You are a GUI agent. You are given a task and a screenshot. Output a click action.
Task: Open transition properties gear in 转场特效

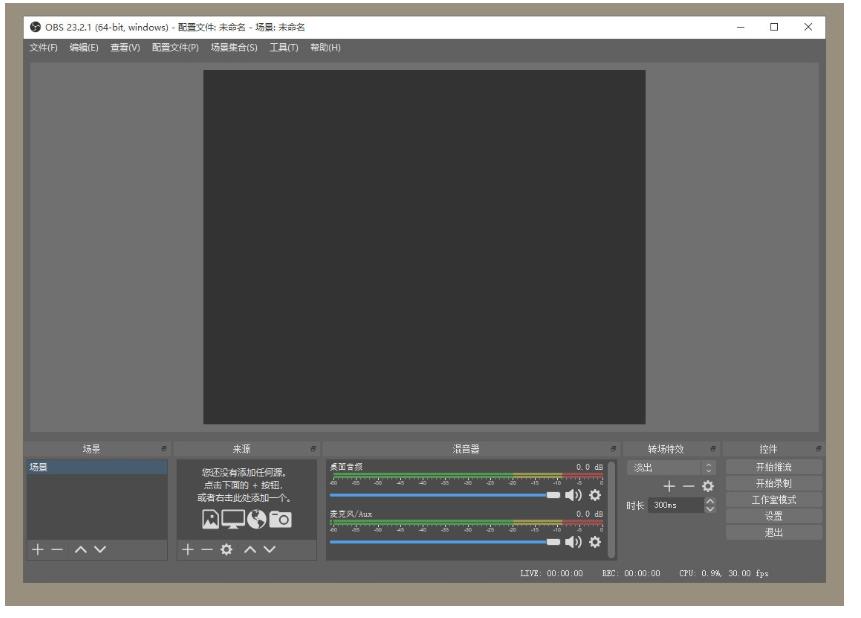coord(708,486)
